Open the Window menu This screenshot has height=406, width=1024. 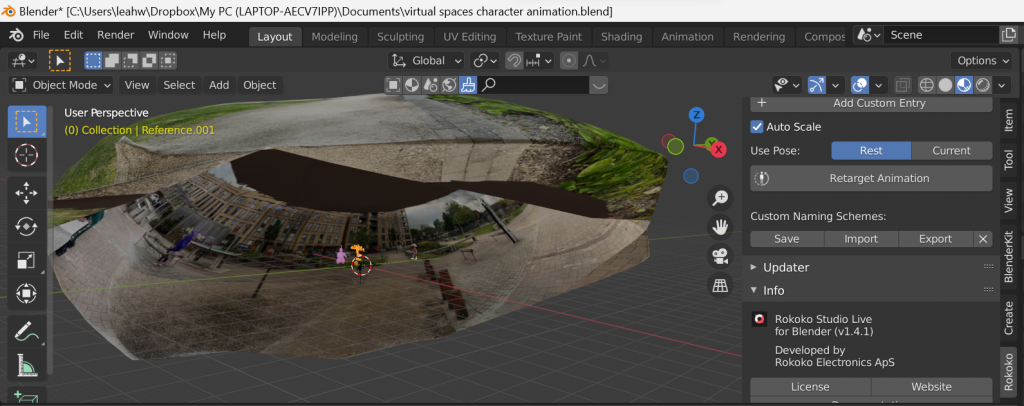(x=167, y=35)
